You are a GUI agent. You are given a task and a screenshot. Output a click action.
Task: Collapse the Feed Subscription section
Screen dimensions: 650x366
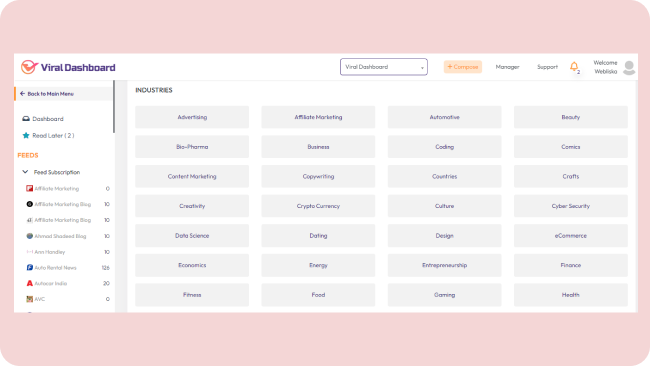click(x=25, y=172)
